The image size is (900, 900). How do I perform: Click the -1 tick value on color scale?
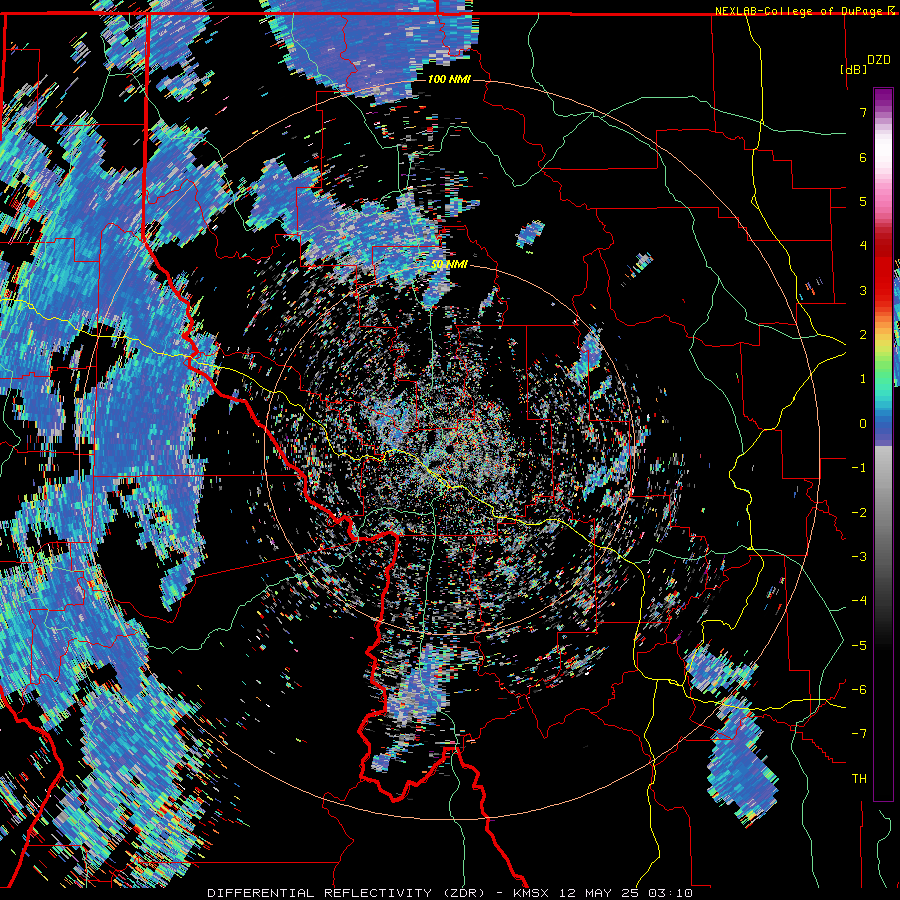(x=859, y=468)
